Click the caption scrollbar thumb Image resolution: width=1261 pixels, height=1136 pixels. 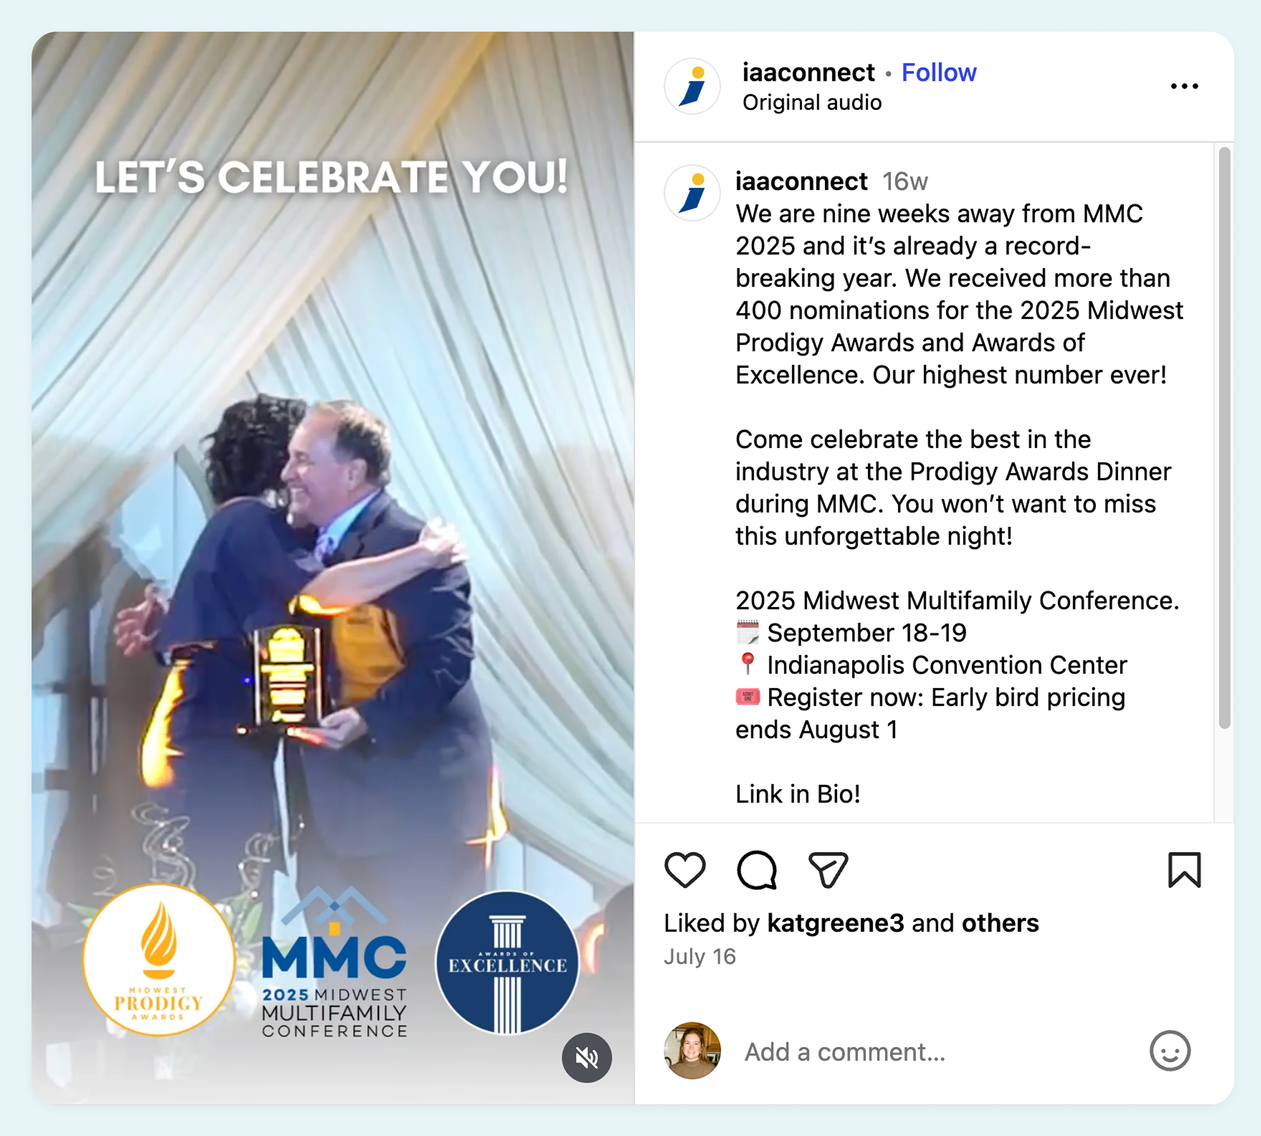pyautogui.click(x=1225, y=438)
